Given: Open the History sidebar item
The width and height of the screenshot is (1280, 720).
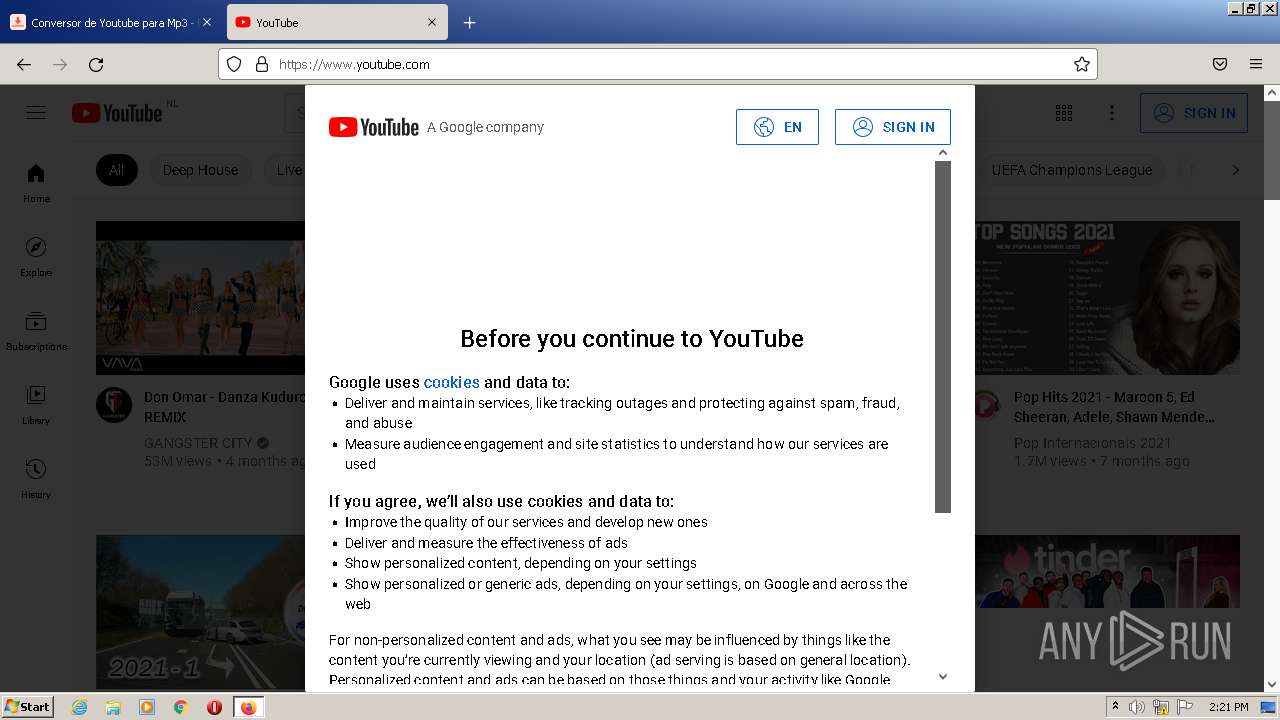Looking at the screenshot, I should 36,479.
